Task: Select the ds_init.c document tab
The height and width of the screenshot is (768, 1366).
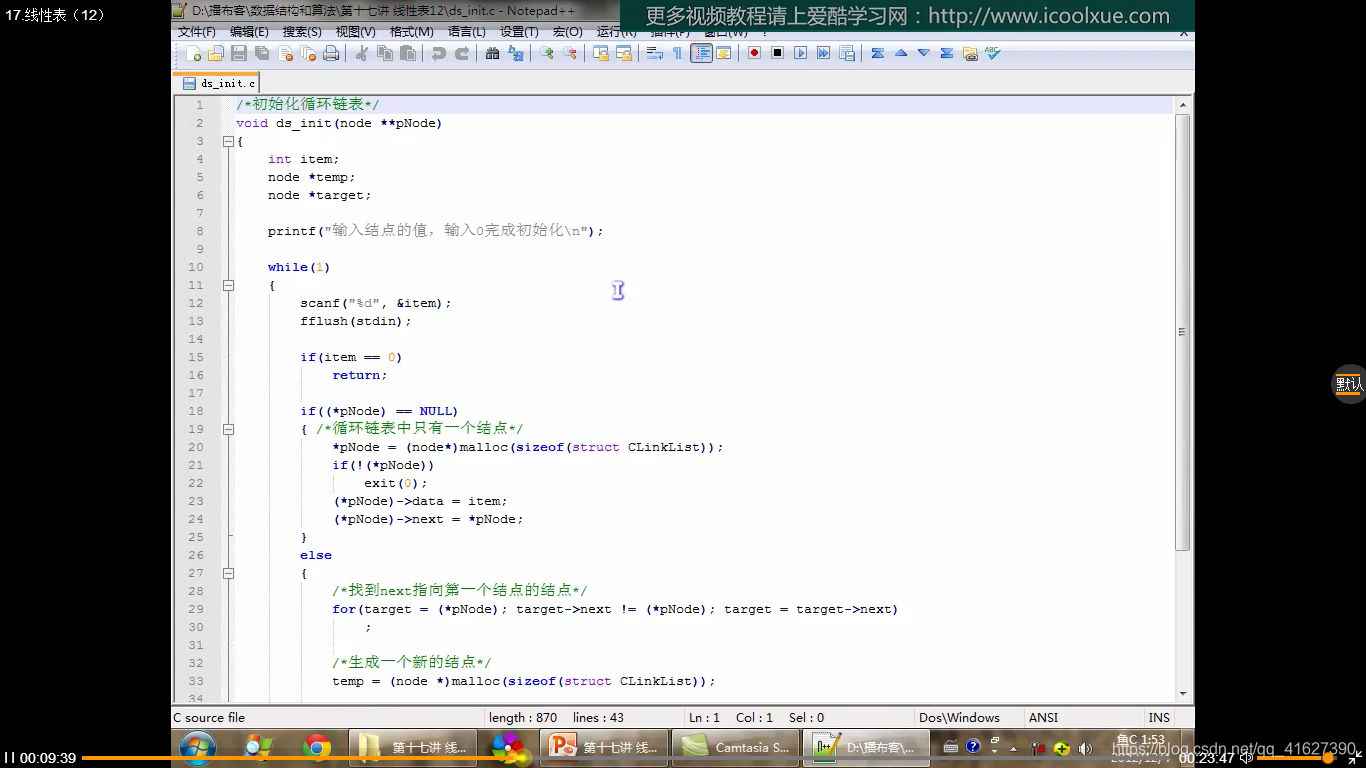Action: 218,83
